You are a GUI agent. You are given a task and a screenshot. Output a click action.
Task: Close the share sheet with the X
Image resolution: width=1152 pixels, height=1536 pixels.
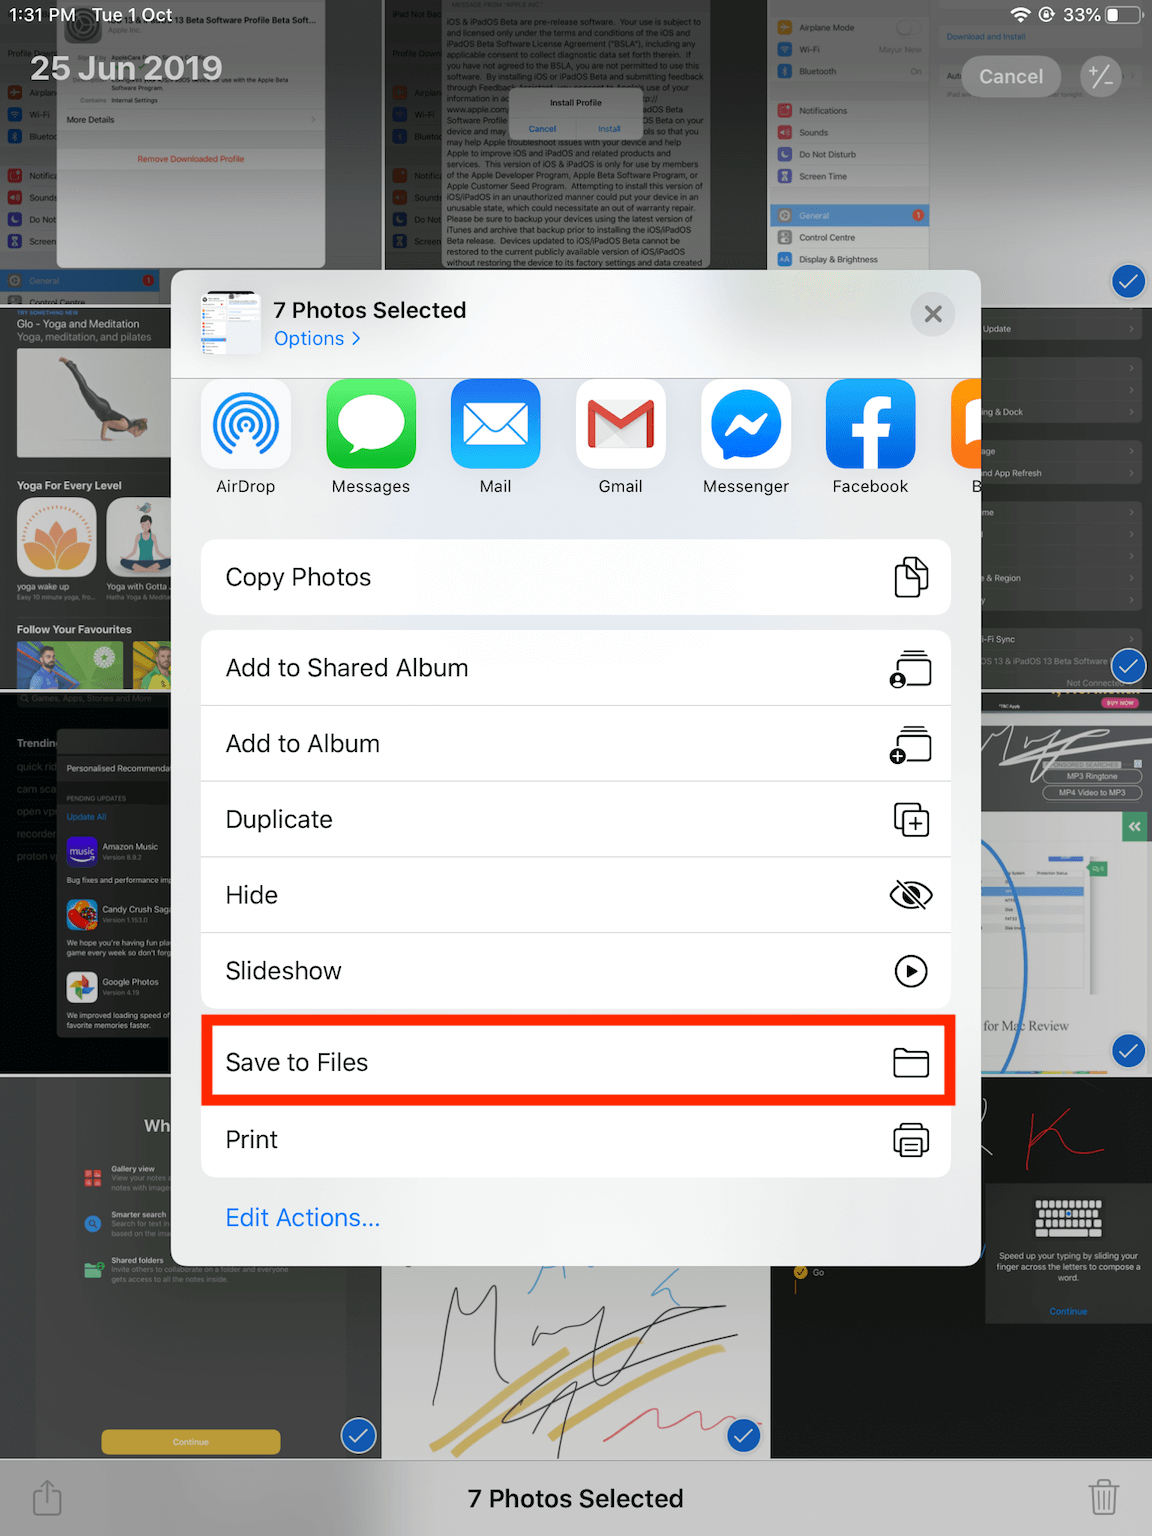coord(932,314)
